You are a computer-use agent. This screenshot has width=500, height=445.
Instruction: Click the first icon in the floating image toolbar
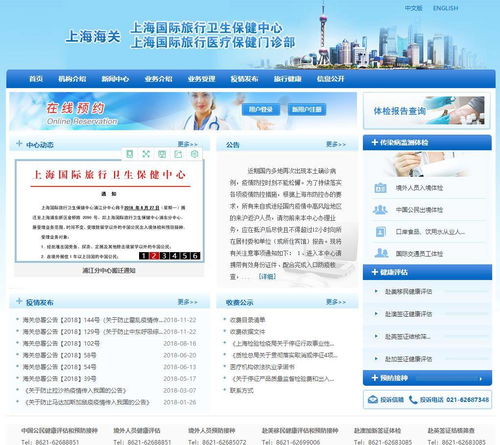pos(130,154)
